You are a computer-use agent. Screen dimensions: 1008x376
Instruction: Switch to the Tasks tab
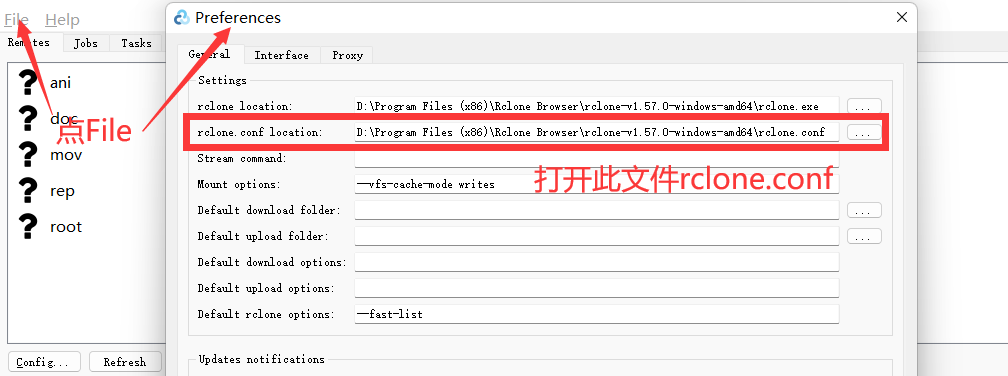coord(136,43)
